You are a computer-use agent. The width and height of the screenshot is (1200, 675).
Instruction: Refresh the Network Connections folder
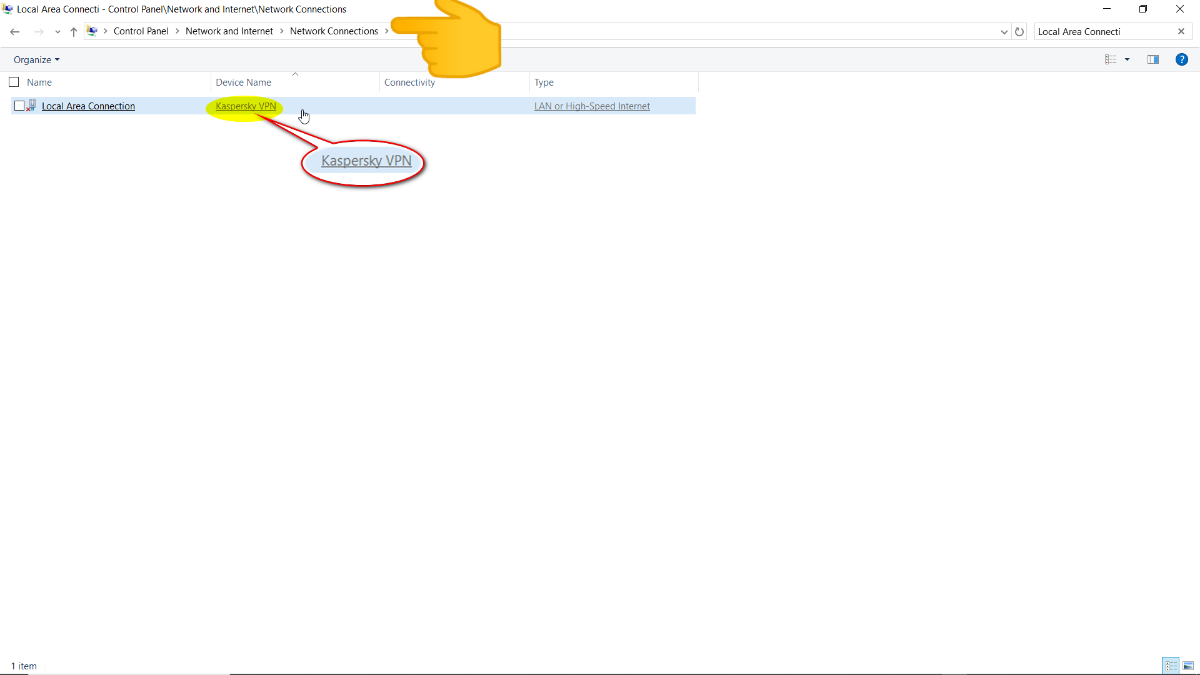pyautogui.click(x=1019, y=32)
